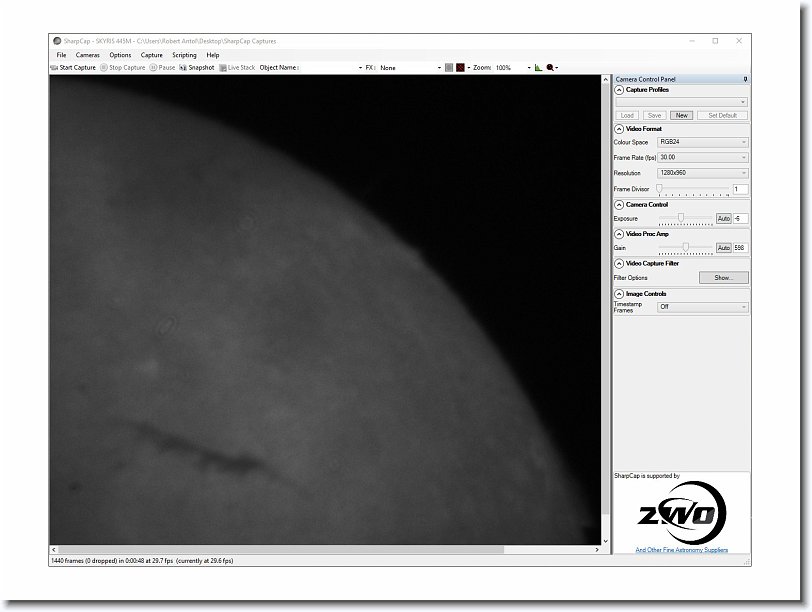Open the reticule options dropdown arrow
The height and width of the screenshot is (612, 812).
pyautogui.click(x=469, y=68)
